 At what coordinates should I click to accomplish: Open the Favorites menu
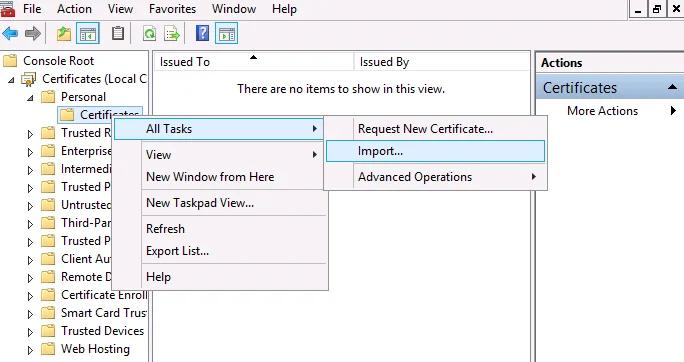(172, 9)
